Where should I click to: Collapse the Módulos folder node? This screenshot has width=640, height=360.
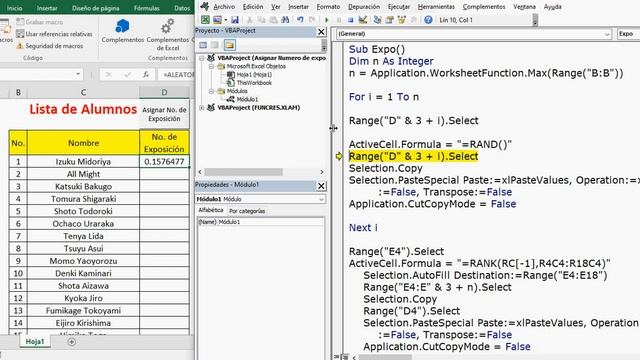tap(211, 91)
